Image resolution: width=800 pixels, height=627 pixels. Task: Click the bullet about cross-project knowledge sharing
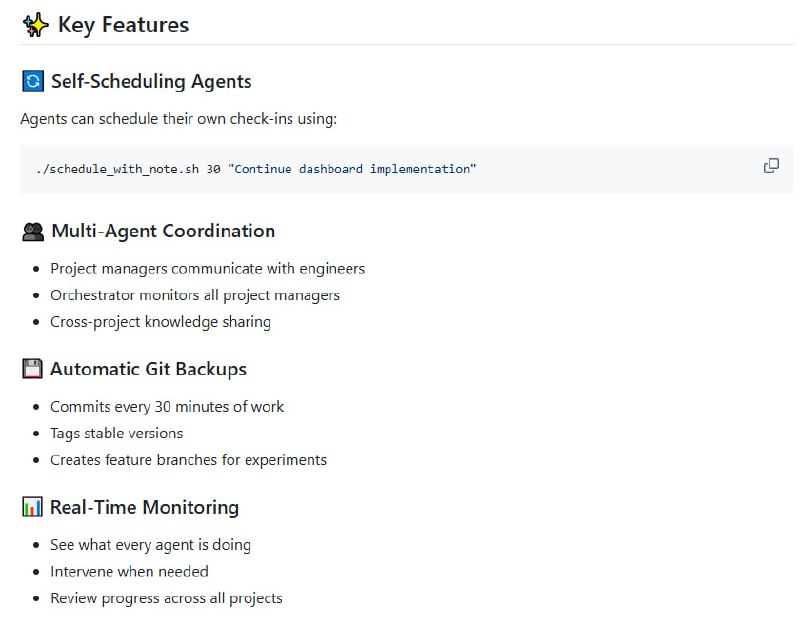[161, 321]
